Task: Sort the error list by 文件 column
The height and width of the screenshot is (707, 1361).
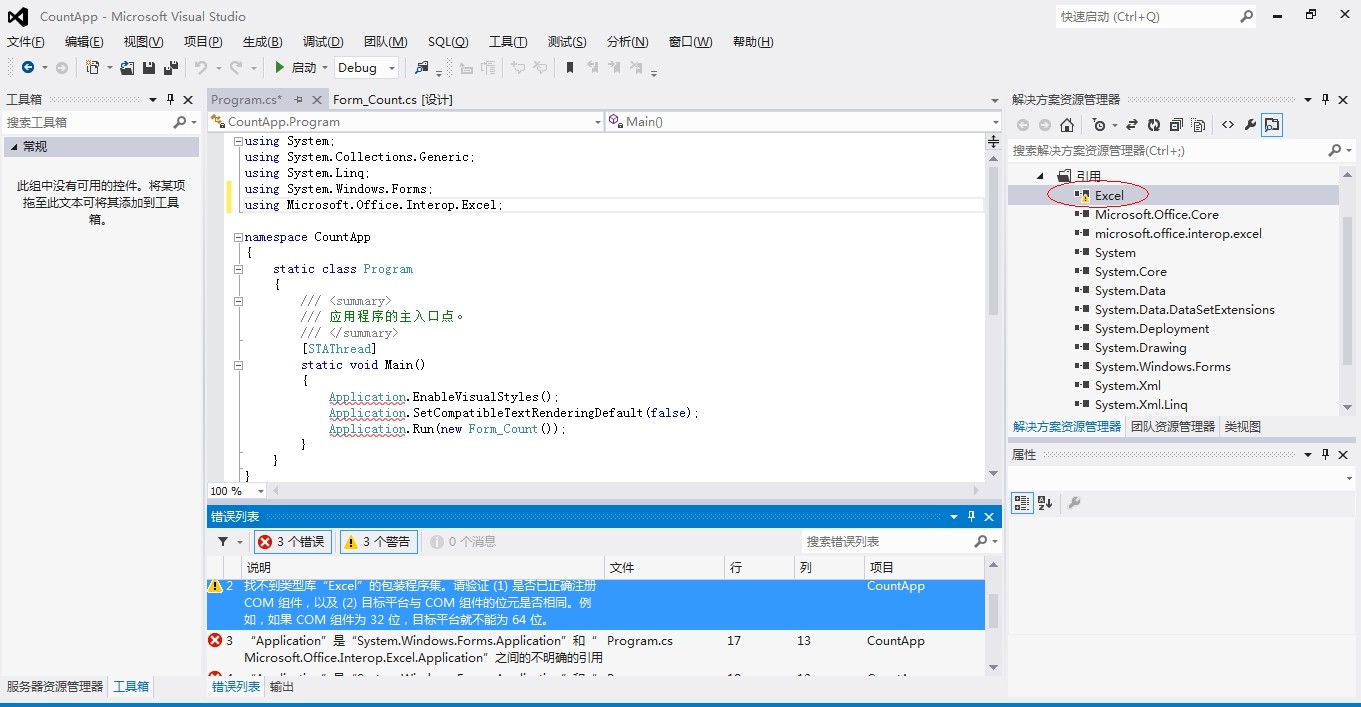Action: [x=664, y=567]
